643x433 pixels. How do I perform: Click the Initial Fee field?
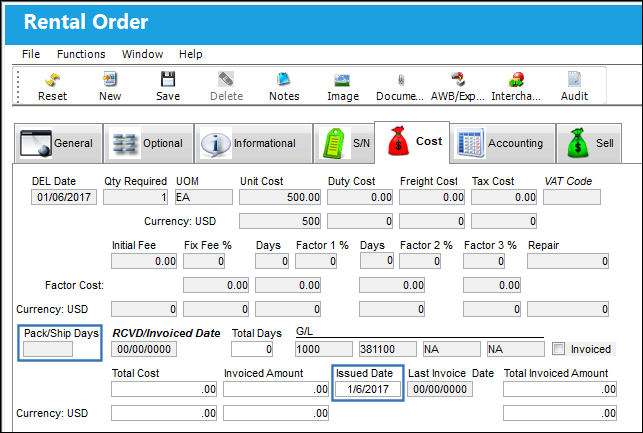point(144,261)
